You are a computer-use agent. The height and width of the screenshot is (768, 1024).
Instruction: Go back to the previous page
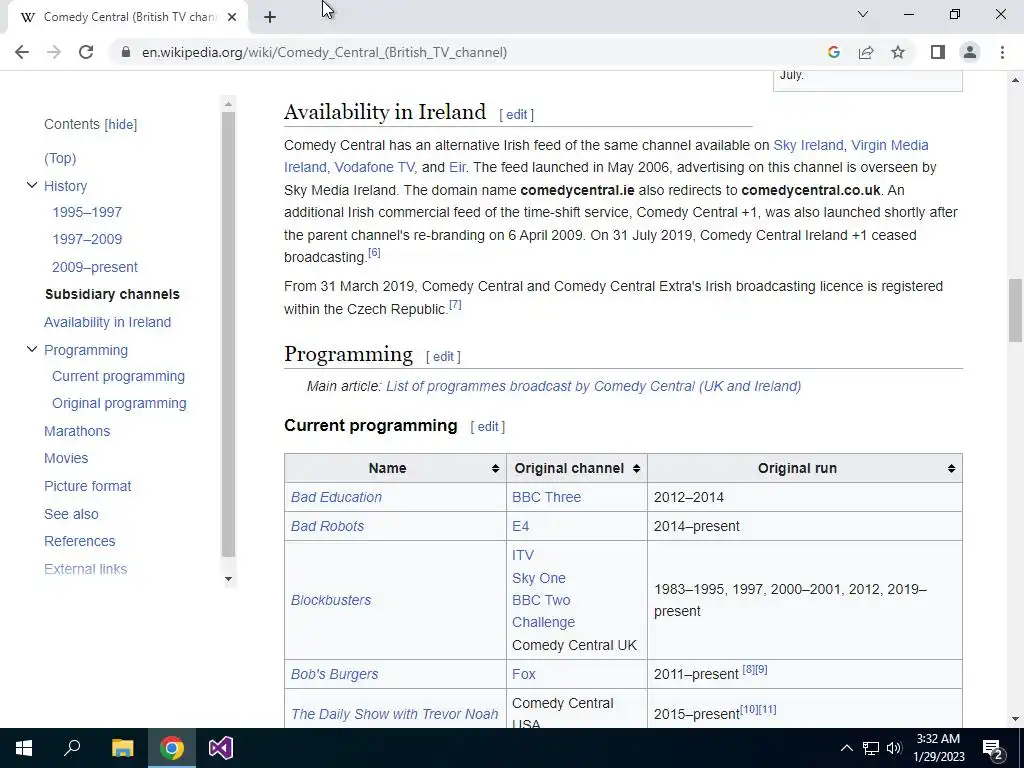pos(22,52)
